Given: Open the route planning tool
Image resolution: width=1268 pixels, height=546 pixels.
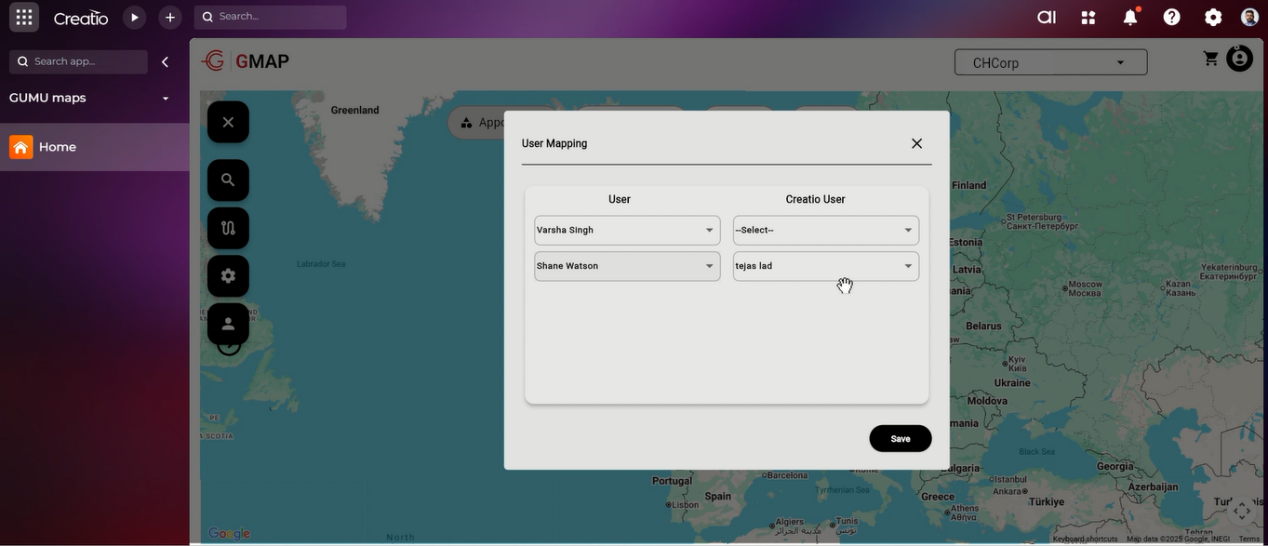Looking at the screenshot, I should tap(228, 228).
